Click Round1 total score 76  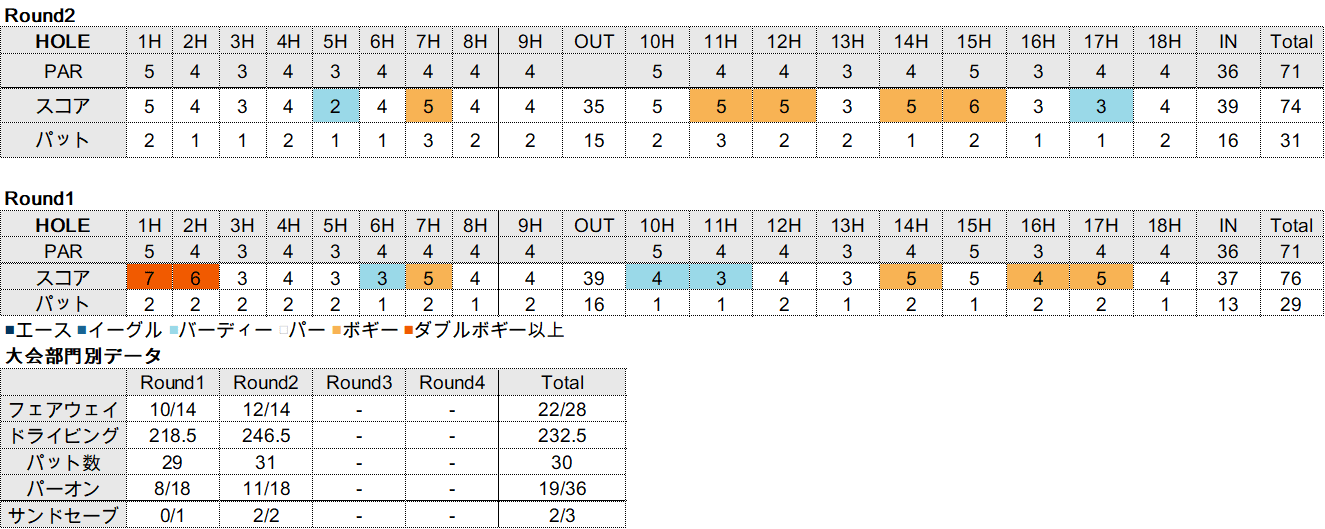[x=1291, y=278]
